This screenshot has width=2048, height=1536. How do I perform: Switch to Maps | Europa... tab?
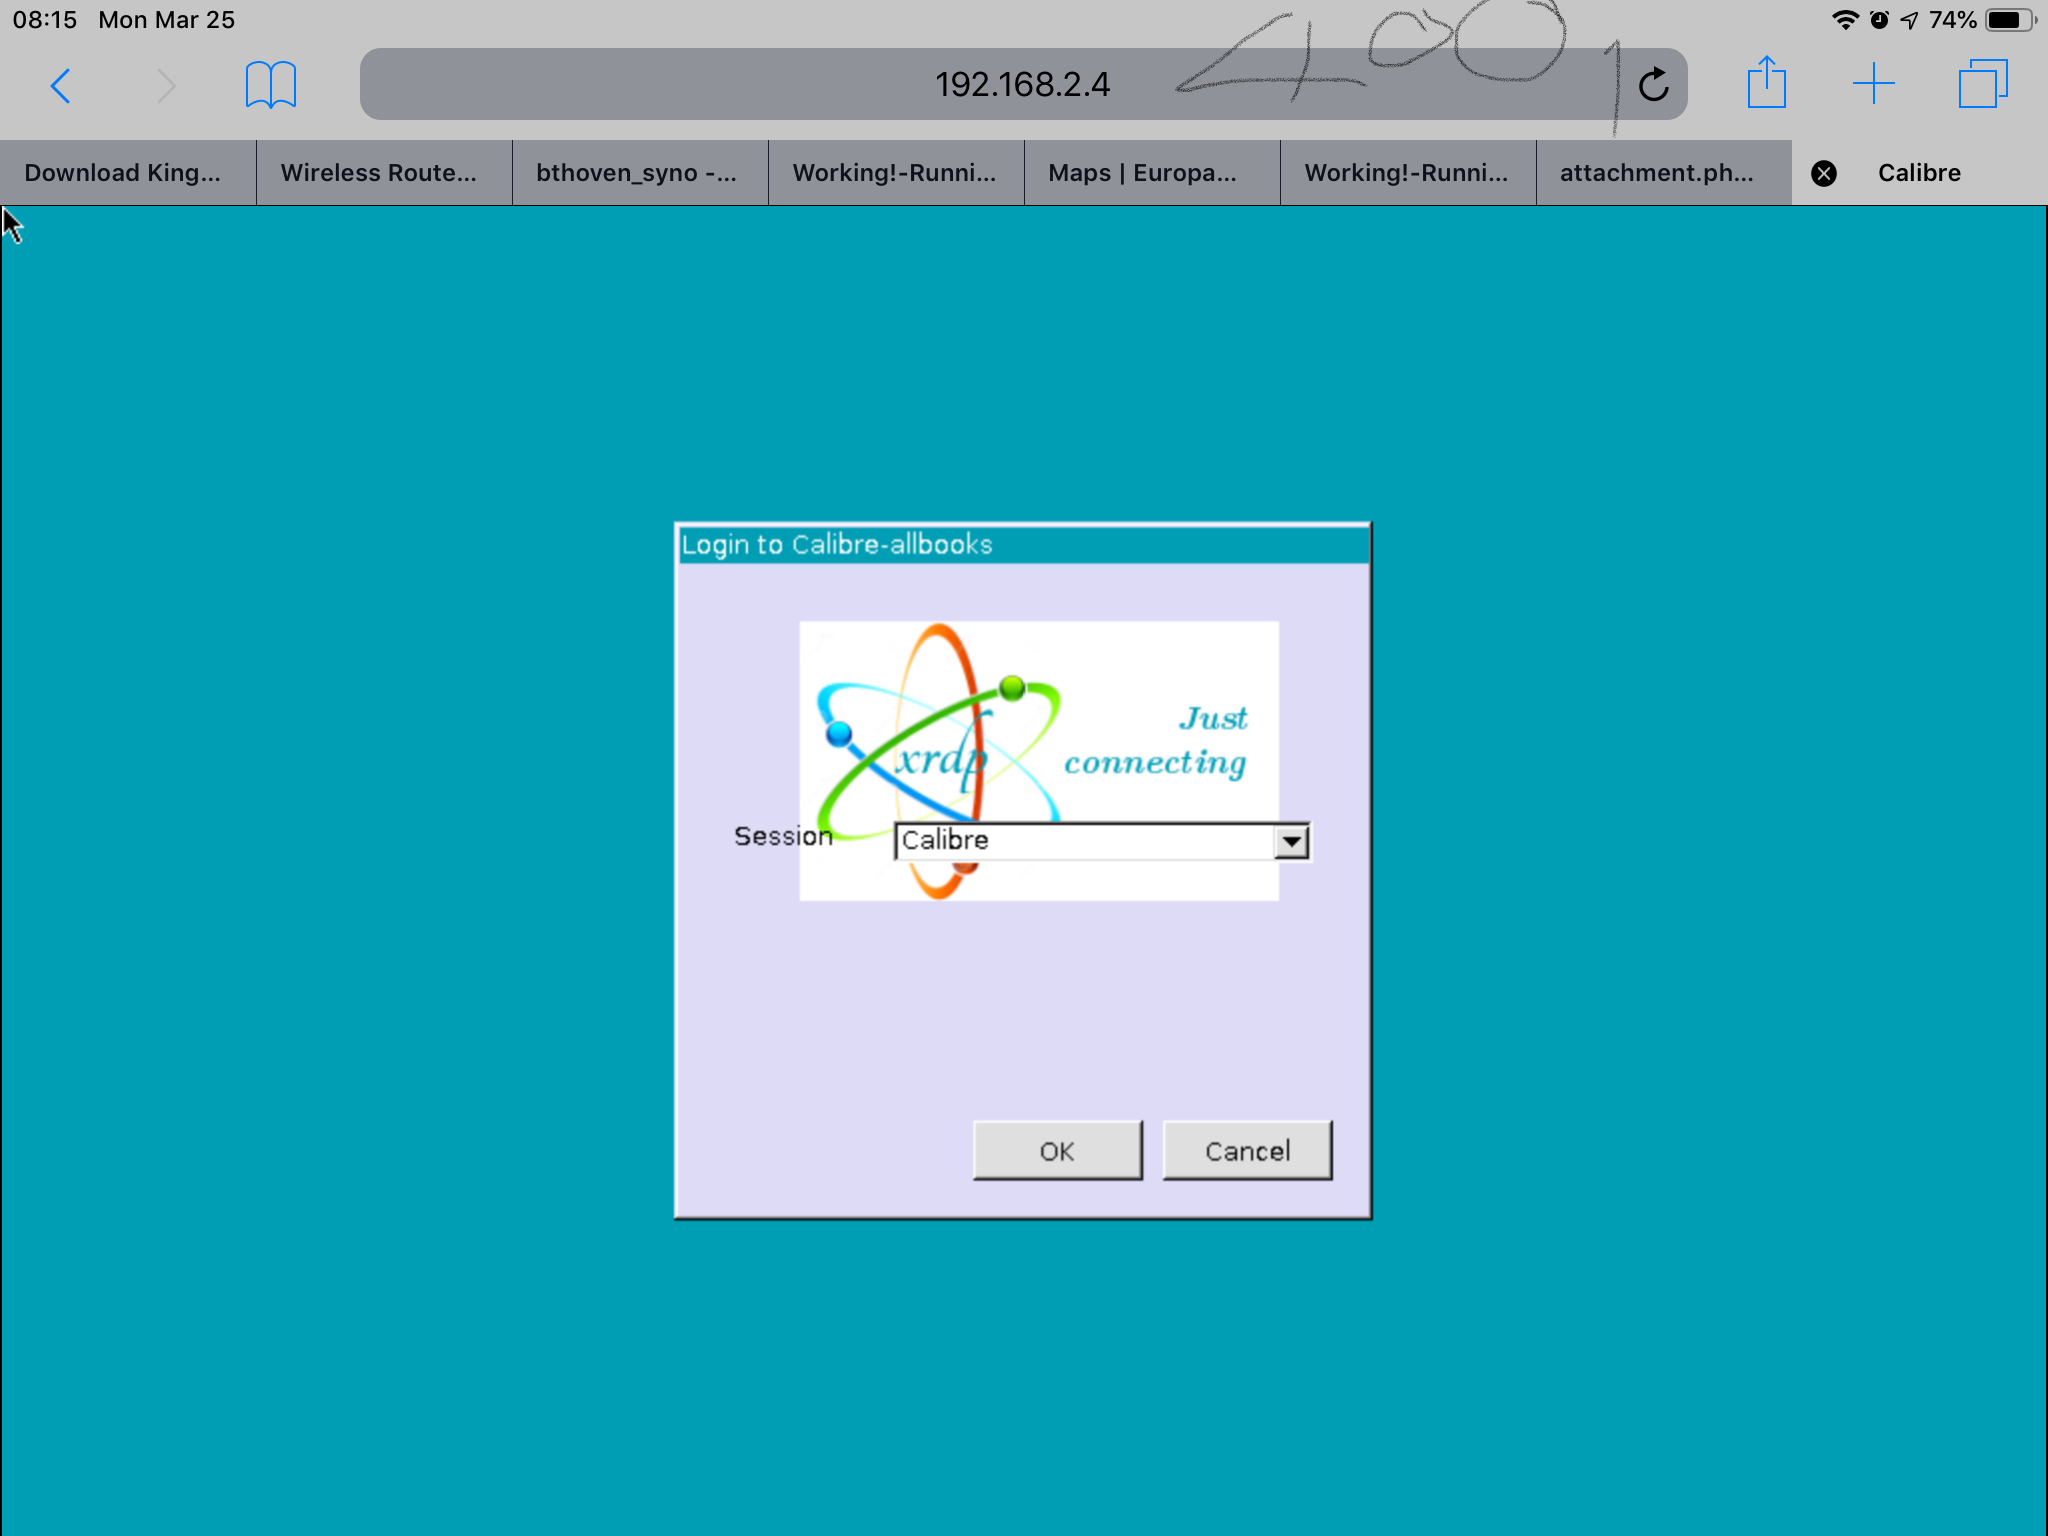(x=1142, y=173)
